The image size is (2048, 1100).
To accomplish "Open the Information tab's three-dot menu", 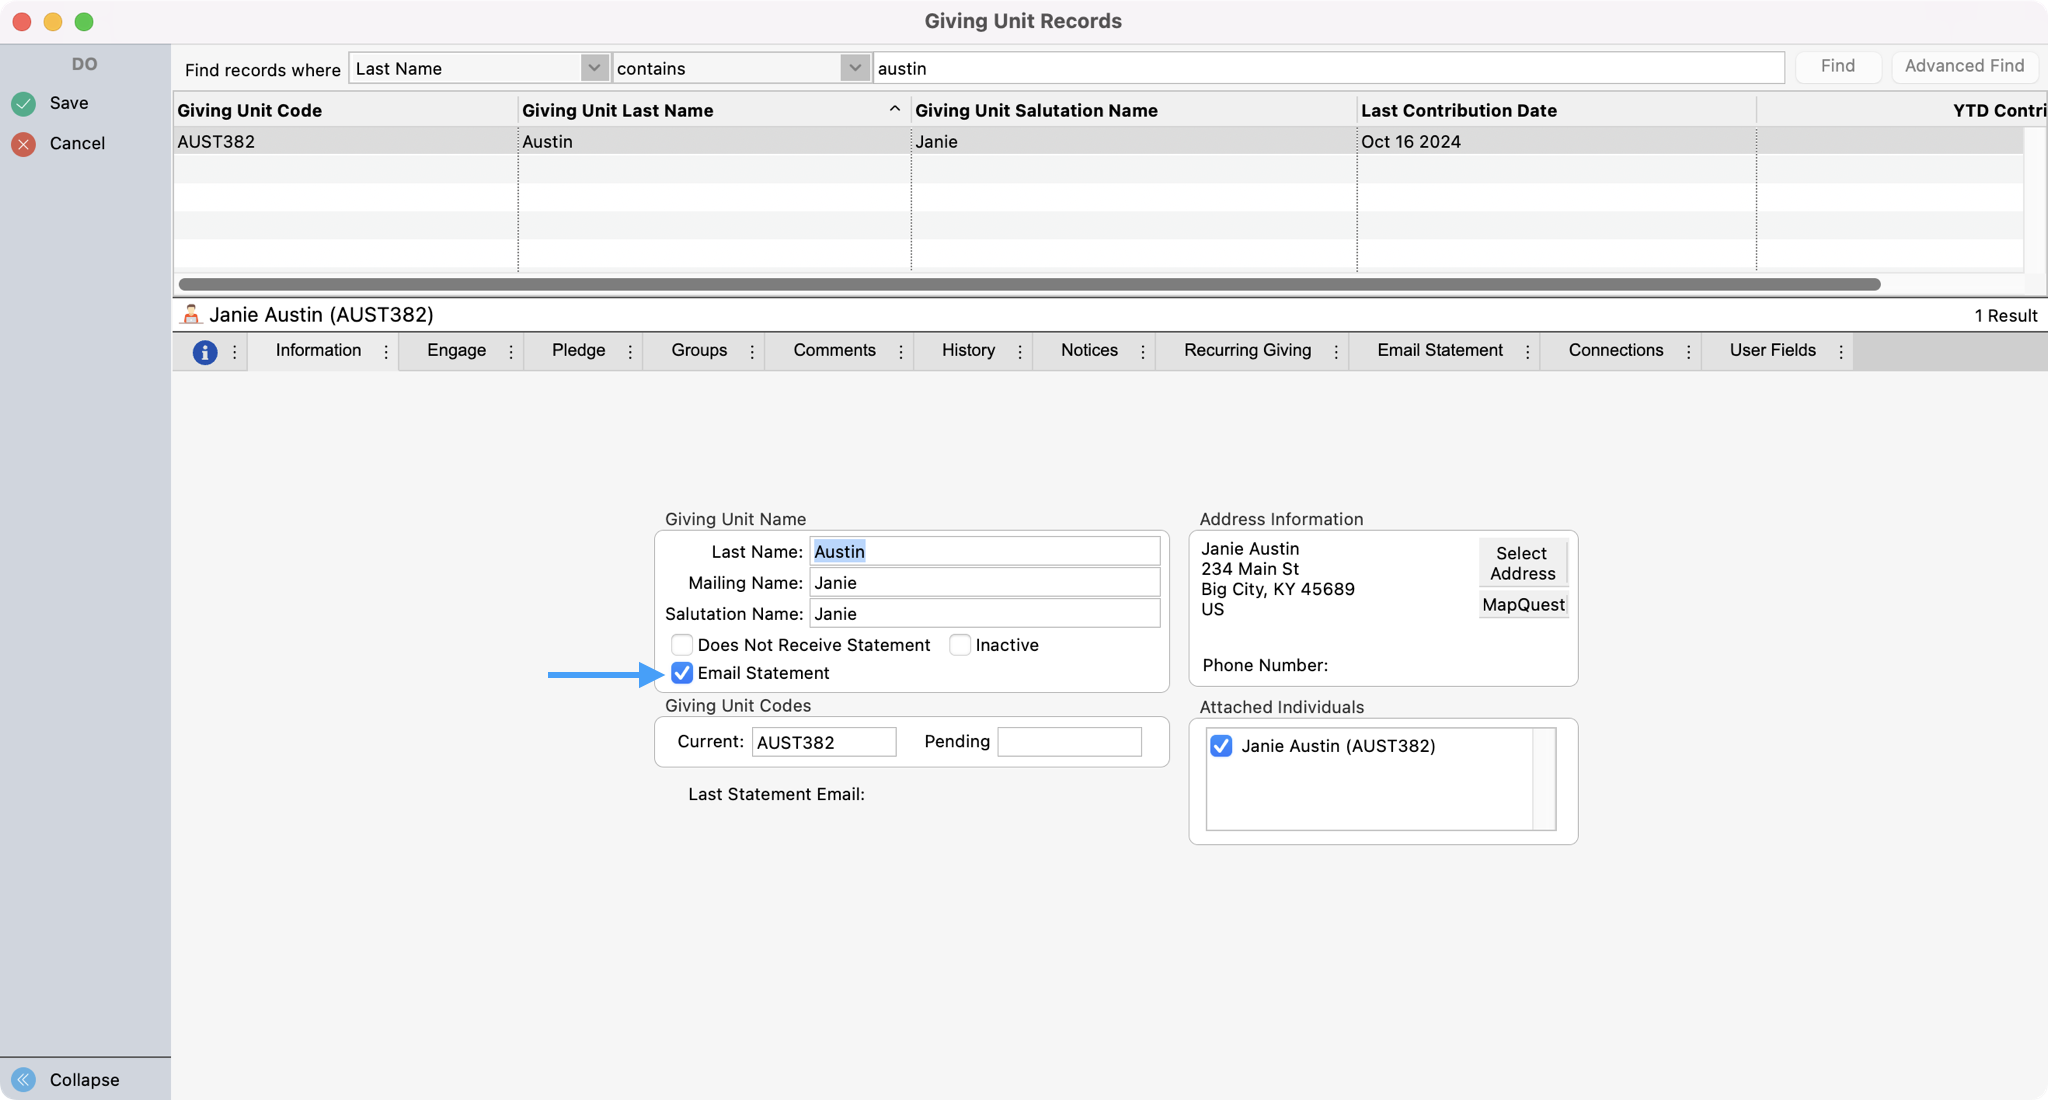I will (386, 352).
